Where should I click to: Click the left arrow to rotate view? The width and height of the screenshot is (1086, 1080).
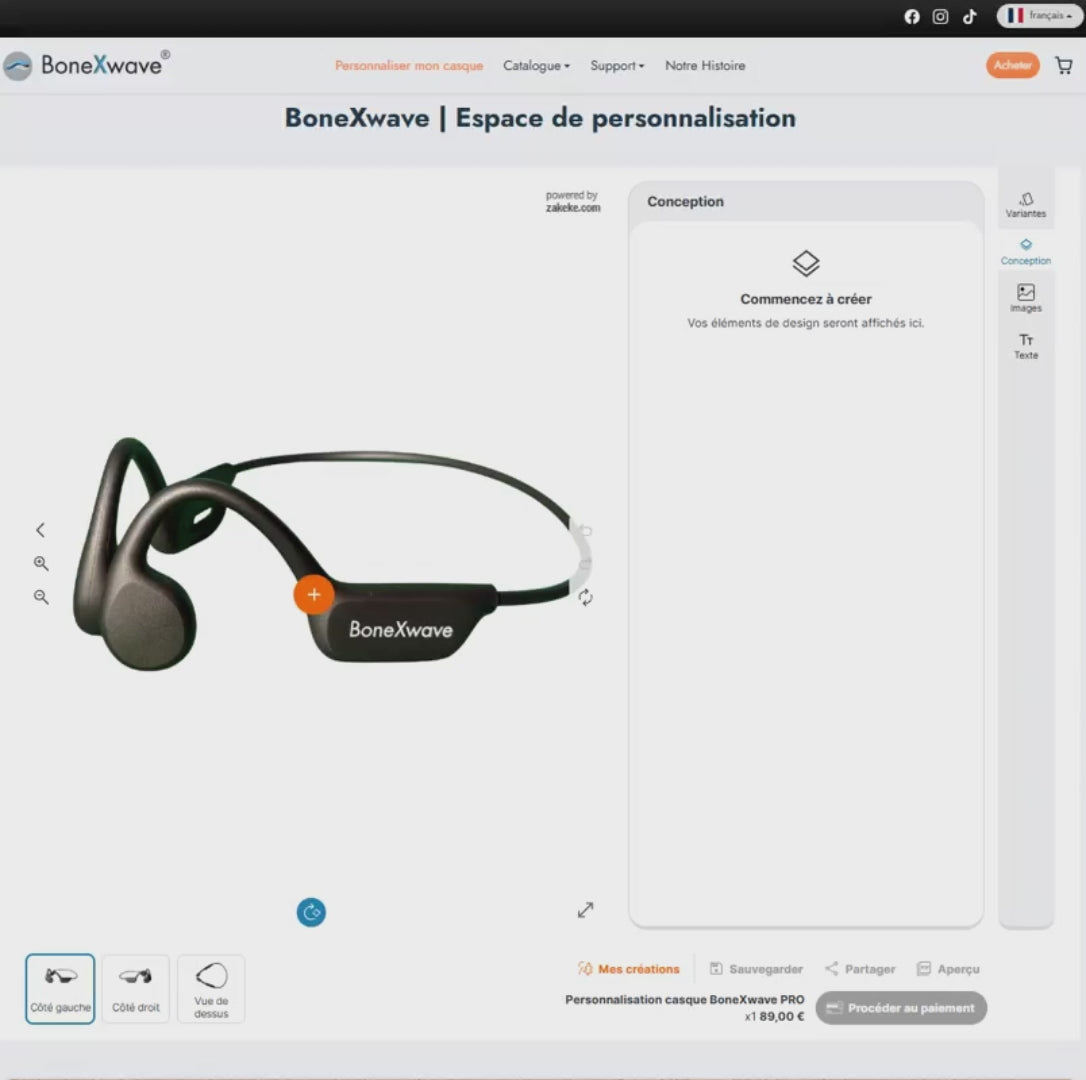(41, 530)
